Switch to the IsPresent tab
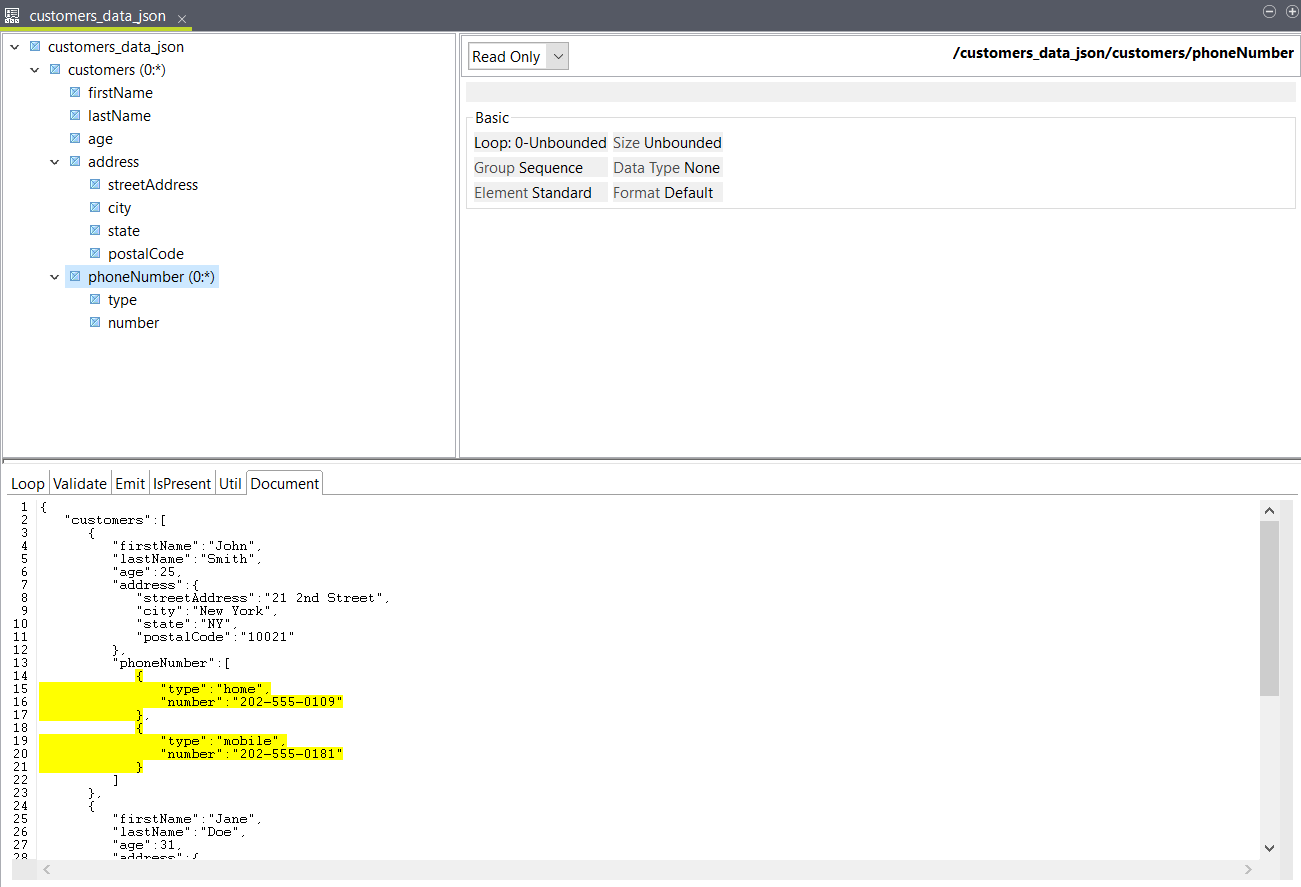Viewport: 1301px width, 887px height. tap(182, 482)
